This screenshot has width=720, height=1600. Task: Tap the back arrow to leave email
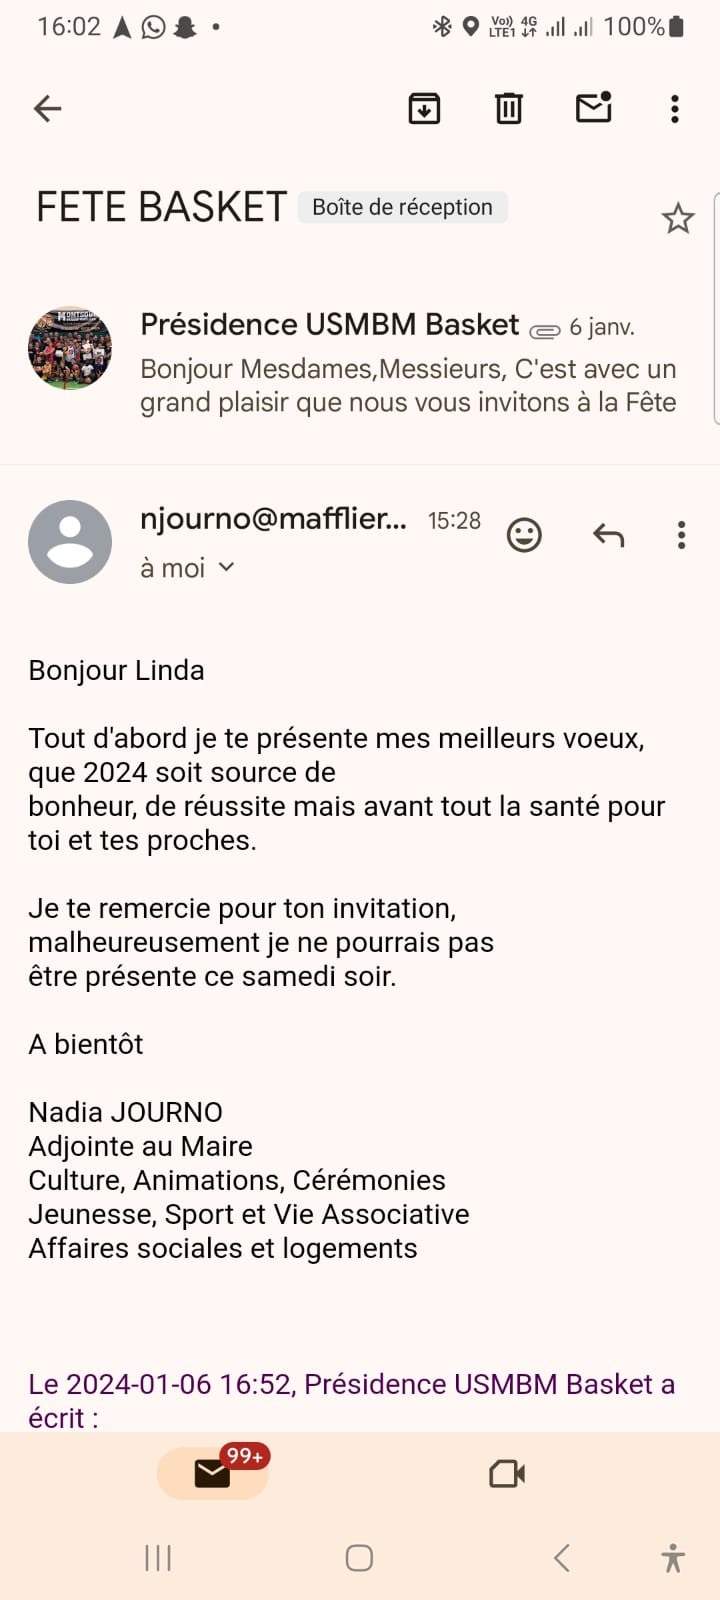[47, 108]
